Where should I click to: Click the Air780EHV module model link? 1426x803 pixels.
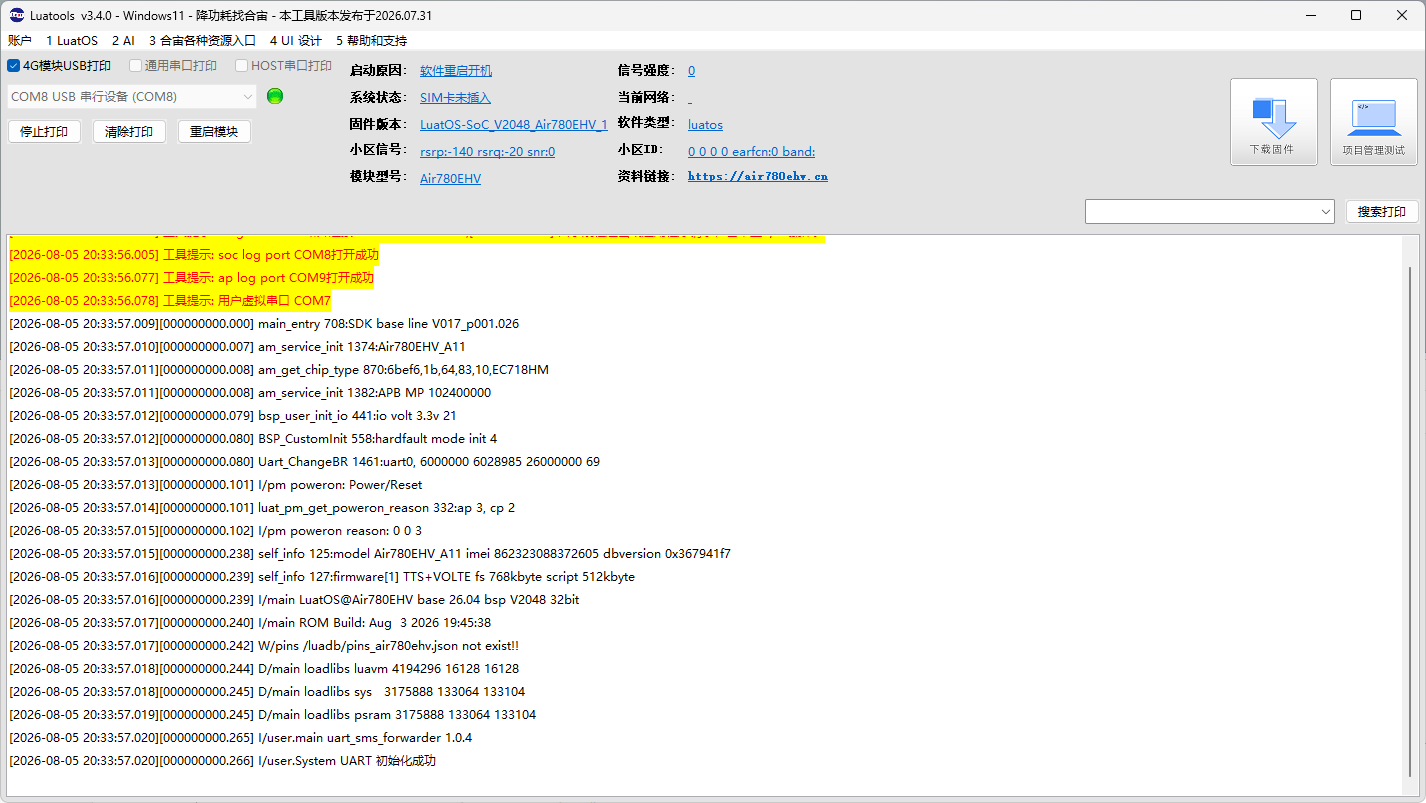coord(450,179)
